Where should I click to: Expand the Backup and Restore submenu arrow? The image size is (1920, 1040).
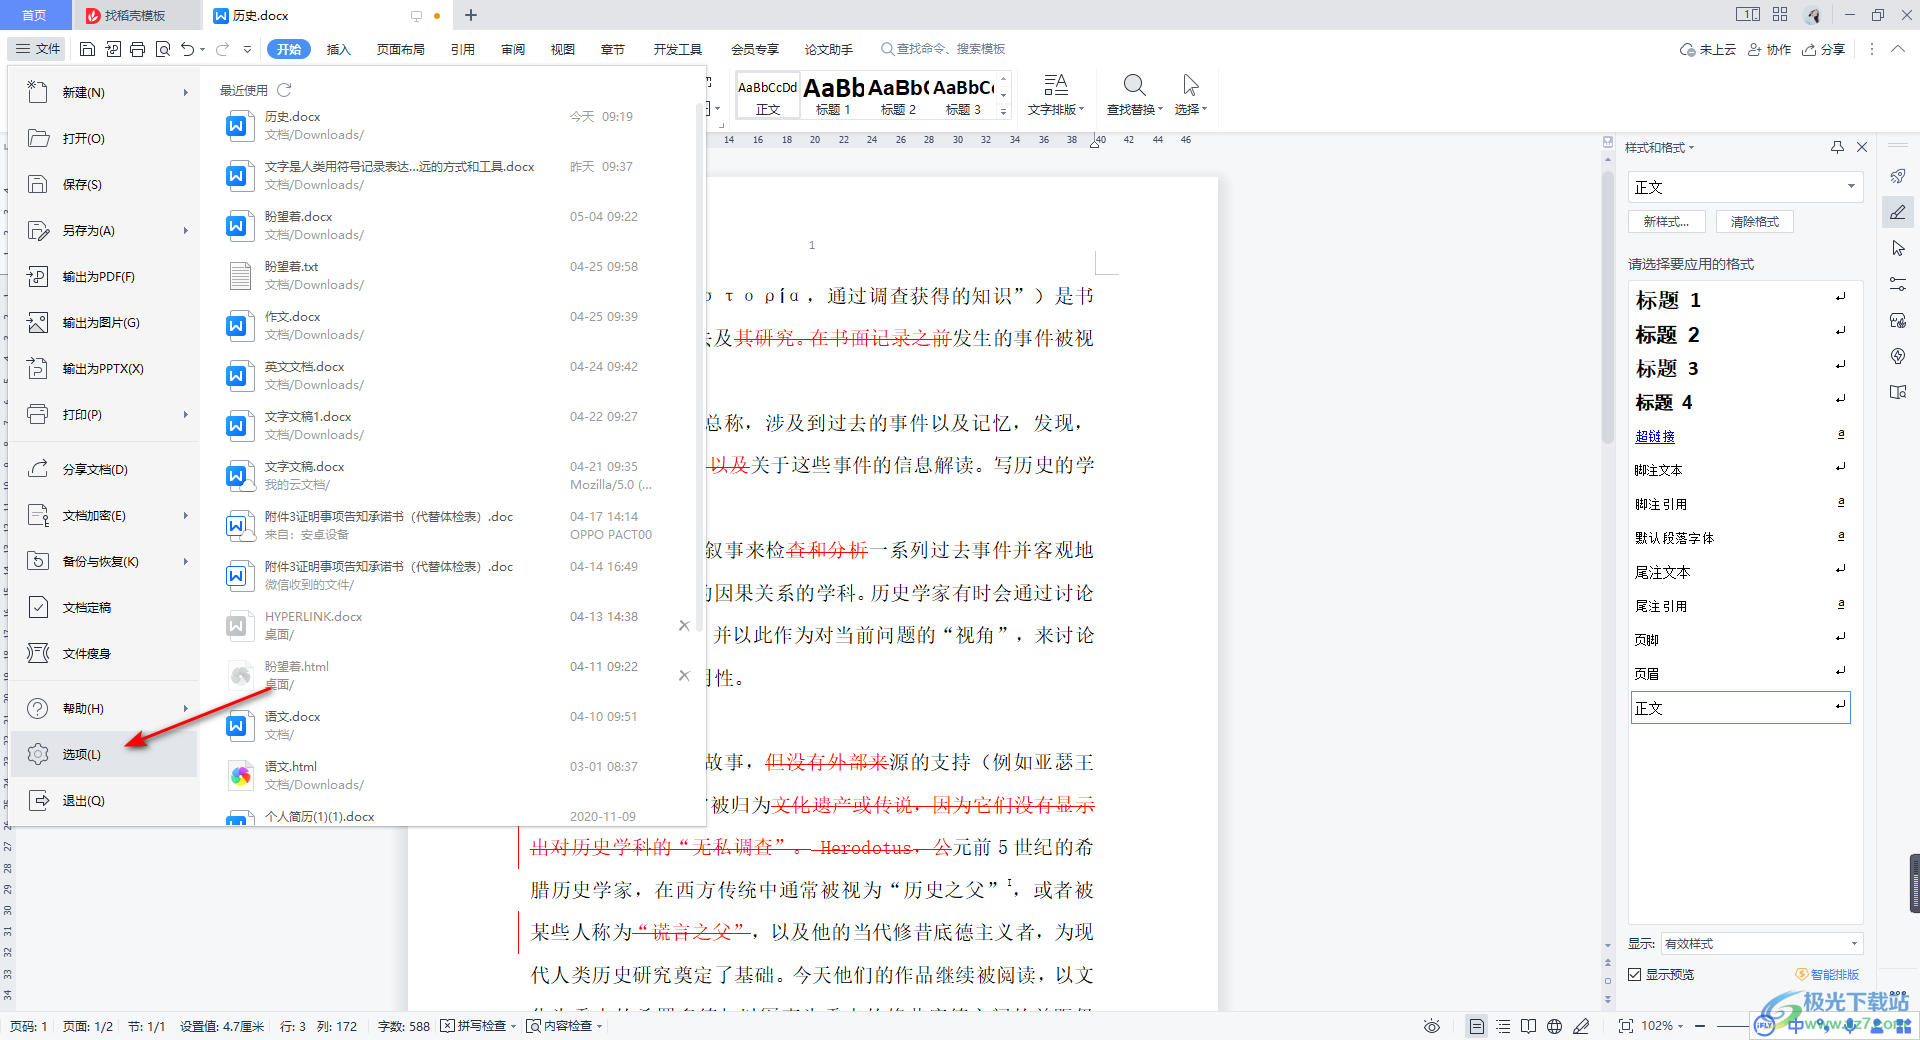(x=185, y=562)
